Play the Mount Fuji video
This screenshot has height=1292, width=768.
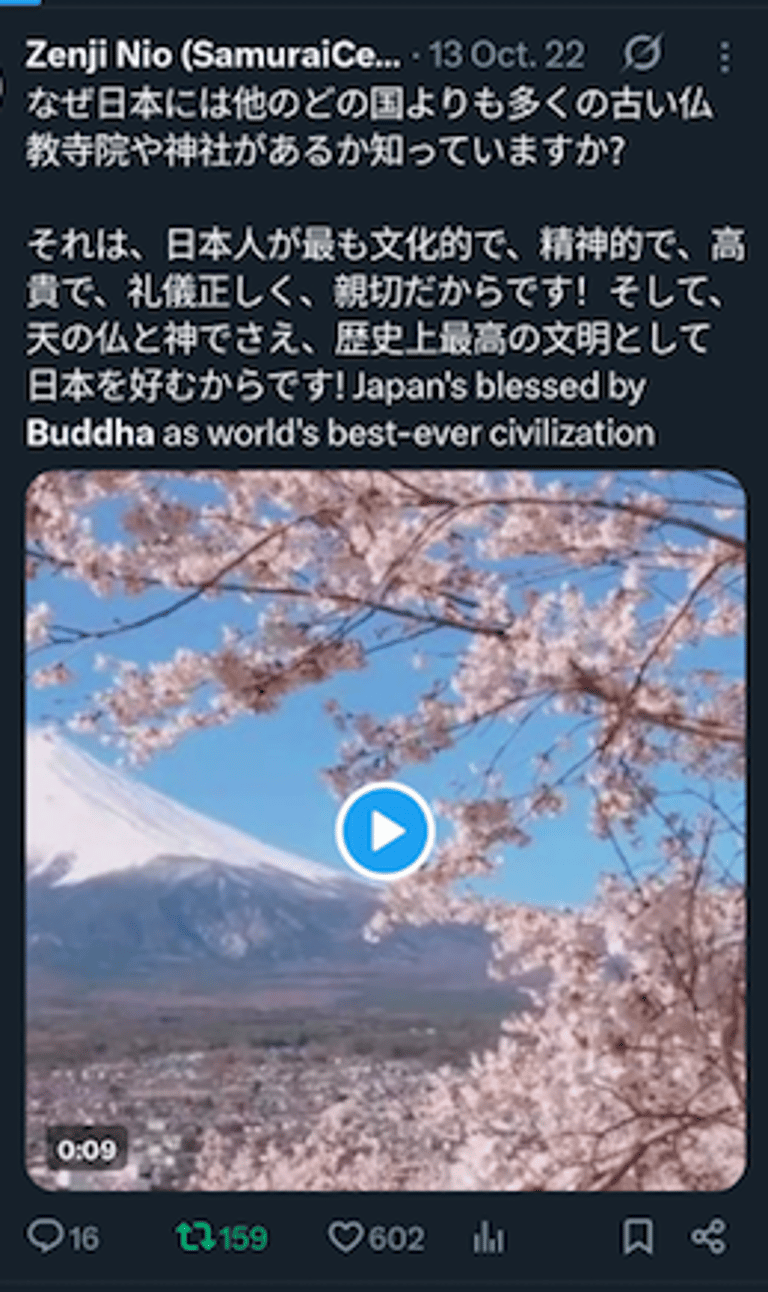(385, 831)
